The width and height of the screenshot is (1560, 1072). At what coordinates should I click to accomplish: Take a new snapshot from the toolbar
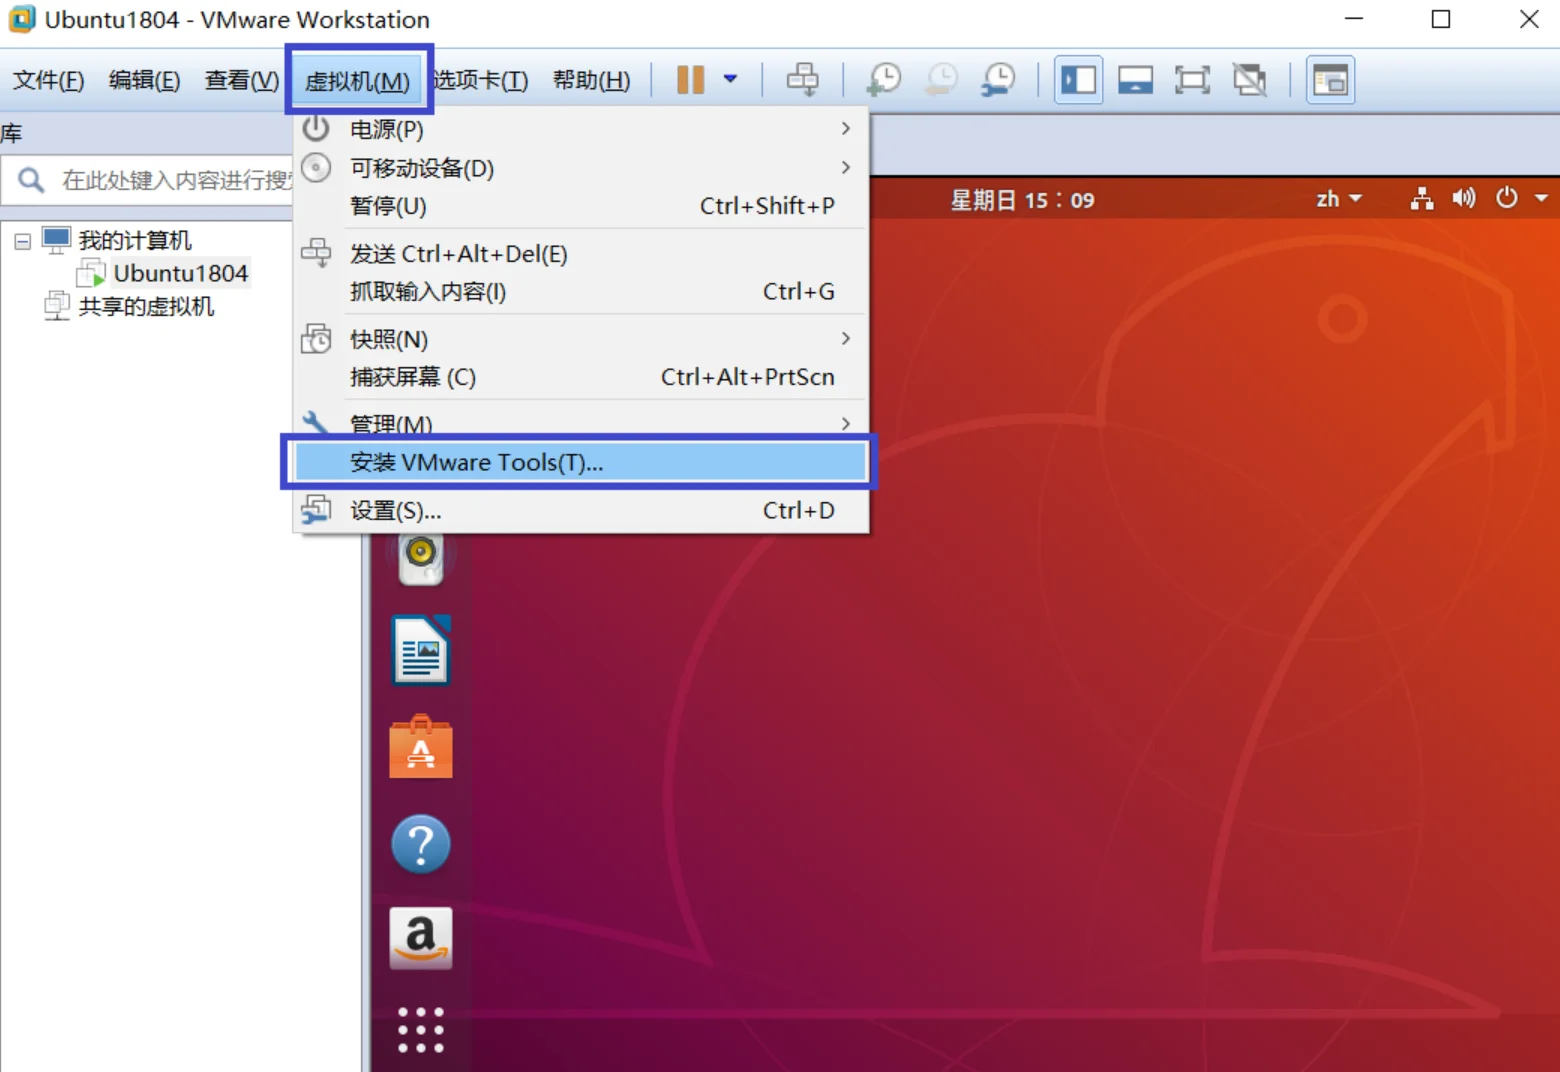[x=882, y=79]
